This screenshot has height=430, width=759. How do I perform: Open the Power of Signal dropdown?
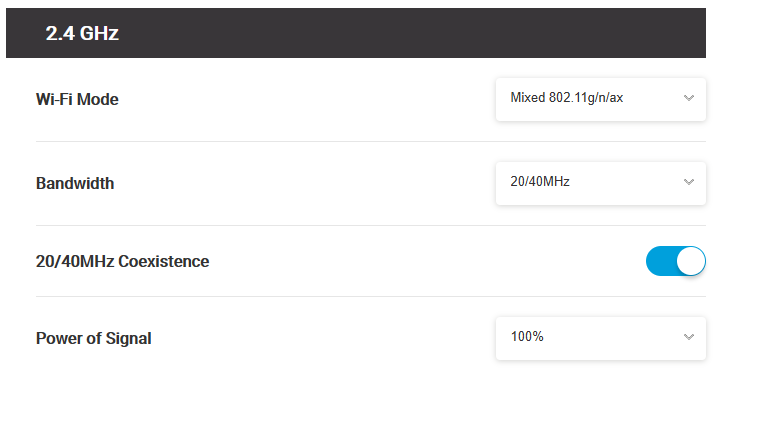(600, 337)
